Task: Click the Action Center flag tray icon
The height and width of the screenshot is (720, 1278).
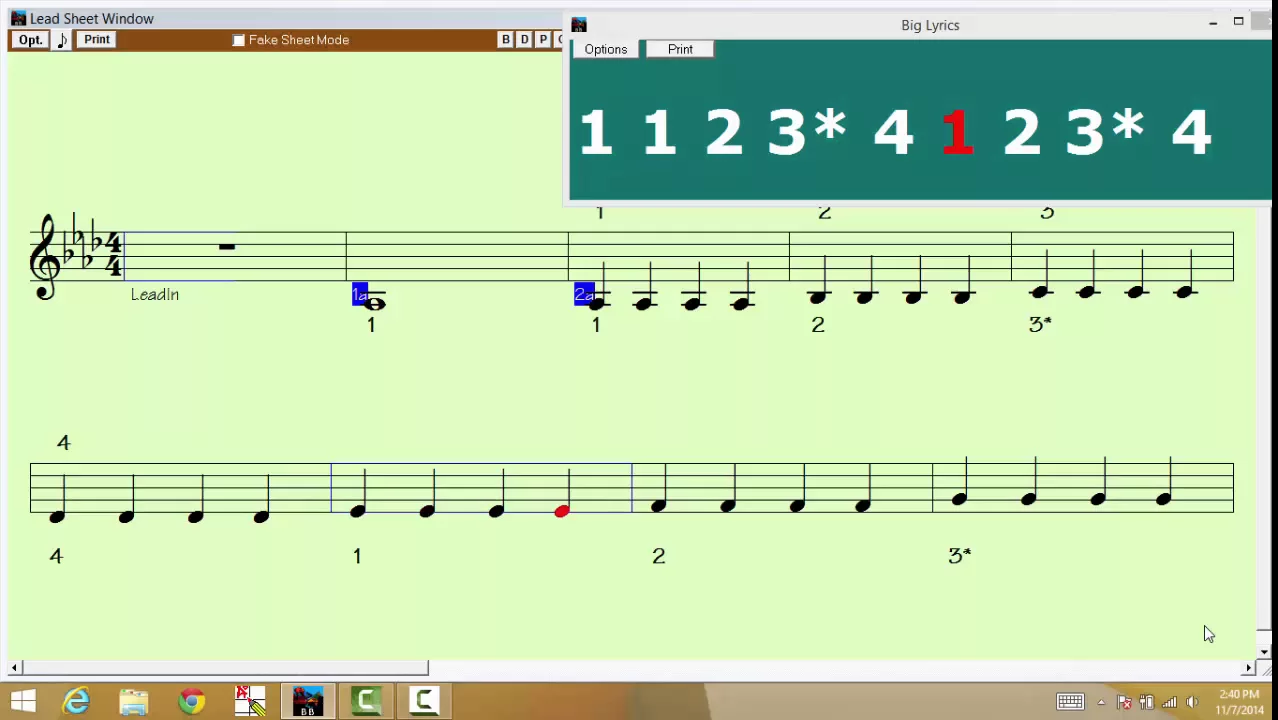Action: (1124, 702)
